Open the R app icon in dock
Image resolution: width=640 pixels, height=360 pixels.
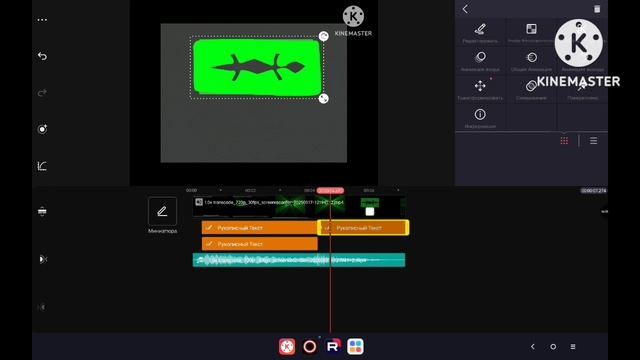tap(333, 347)
